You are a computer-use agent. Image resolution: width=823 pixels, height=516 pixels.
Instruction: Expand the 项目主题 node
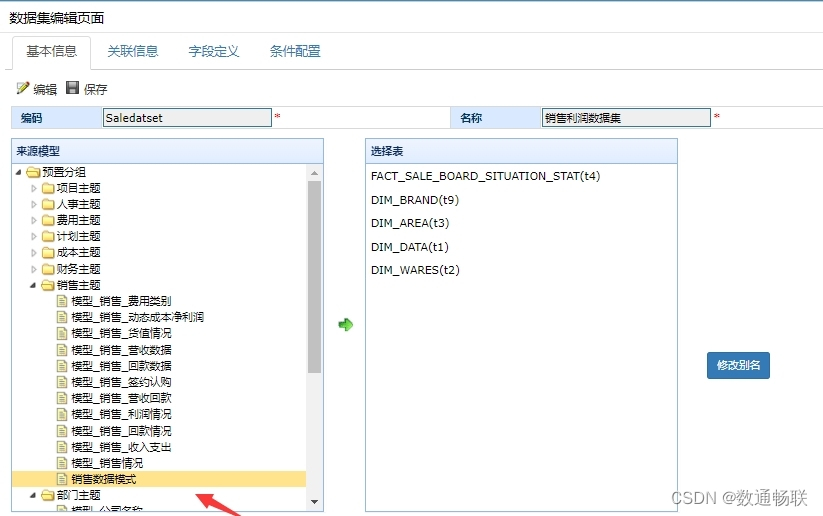[x=34, y=188]
